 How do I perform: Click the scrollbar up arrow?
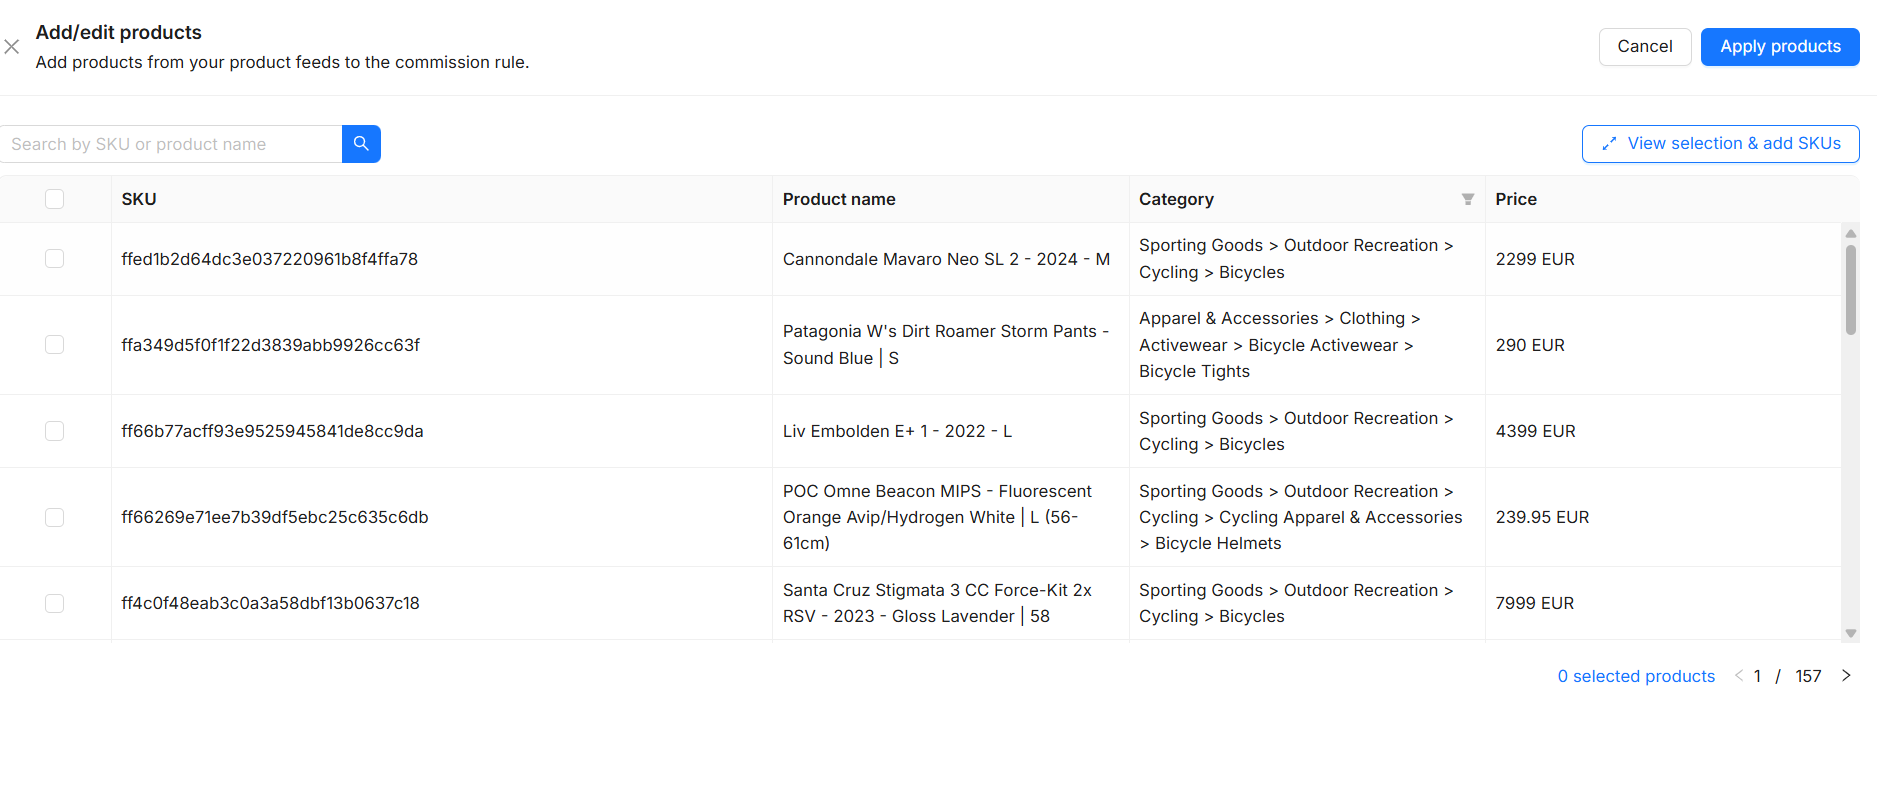(1851, 233)
